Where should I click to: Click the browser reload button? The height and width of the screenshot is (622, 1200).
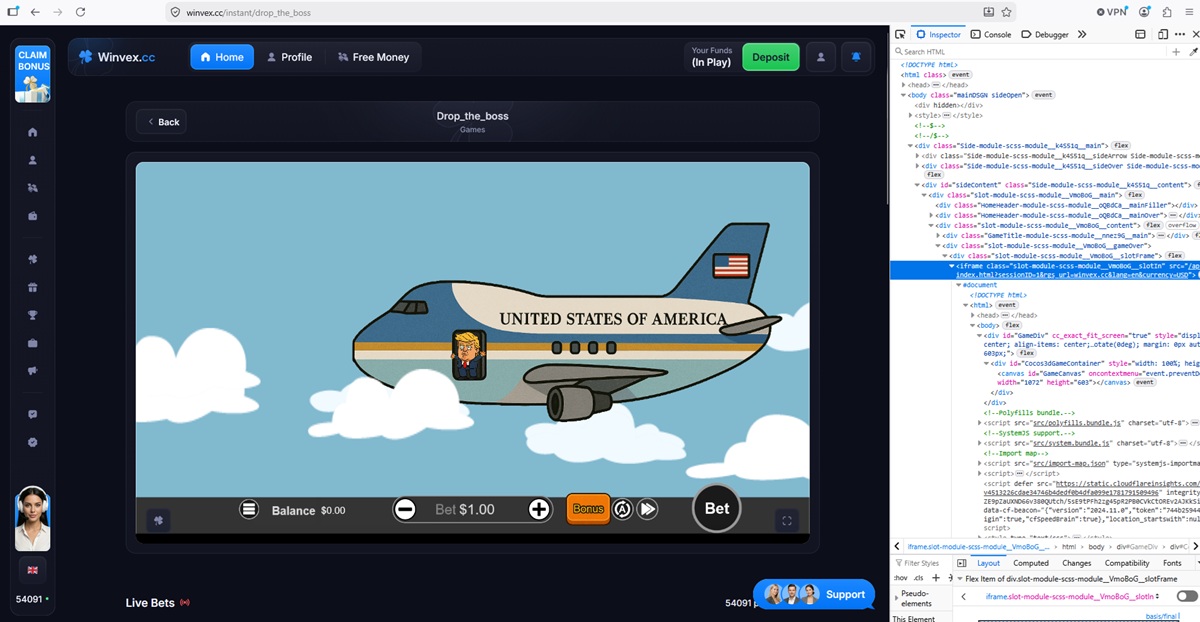(80, 12)
